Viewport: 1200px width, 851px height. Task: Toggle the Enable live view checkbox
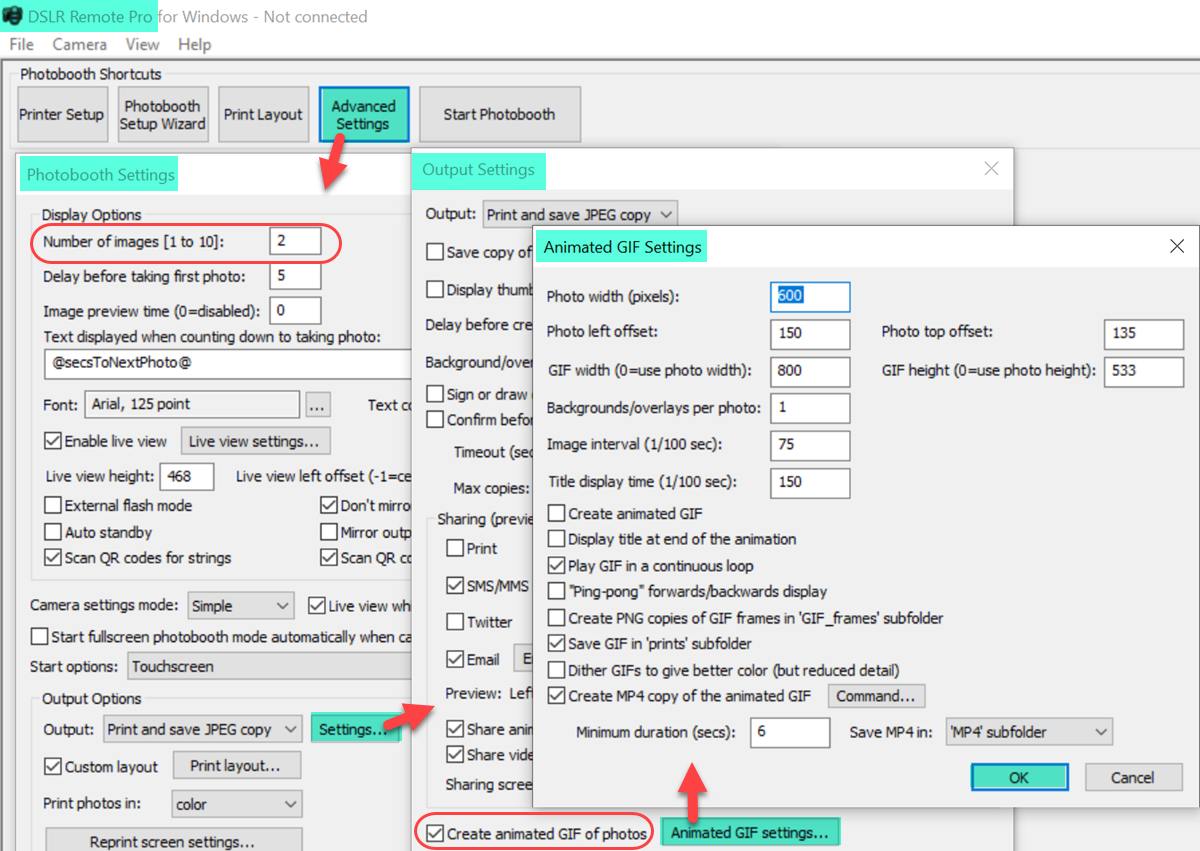tap(53, 441)
